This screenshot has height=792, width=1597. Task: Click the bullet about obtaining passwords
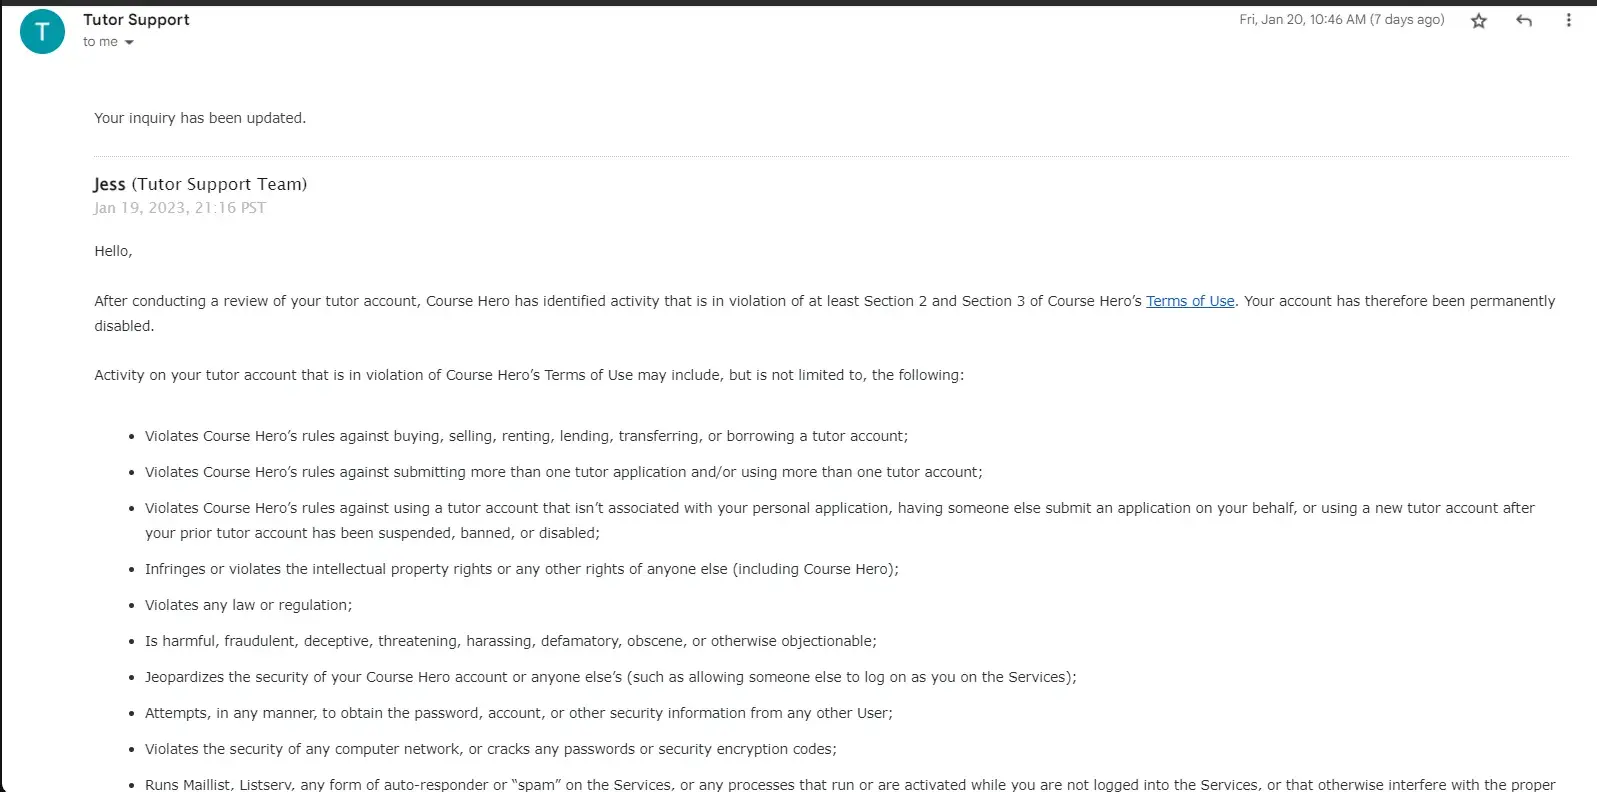tap(518, 713)
